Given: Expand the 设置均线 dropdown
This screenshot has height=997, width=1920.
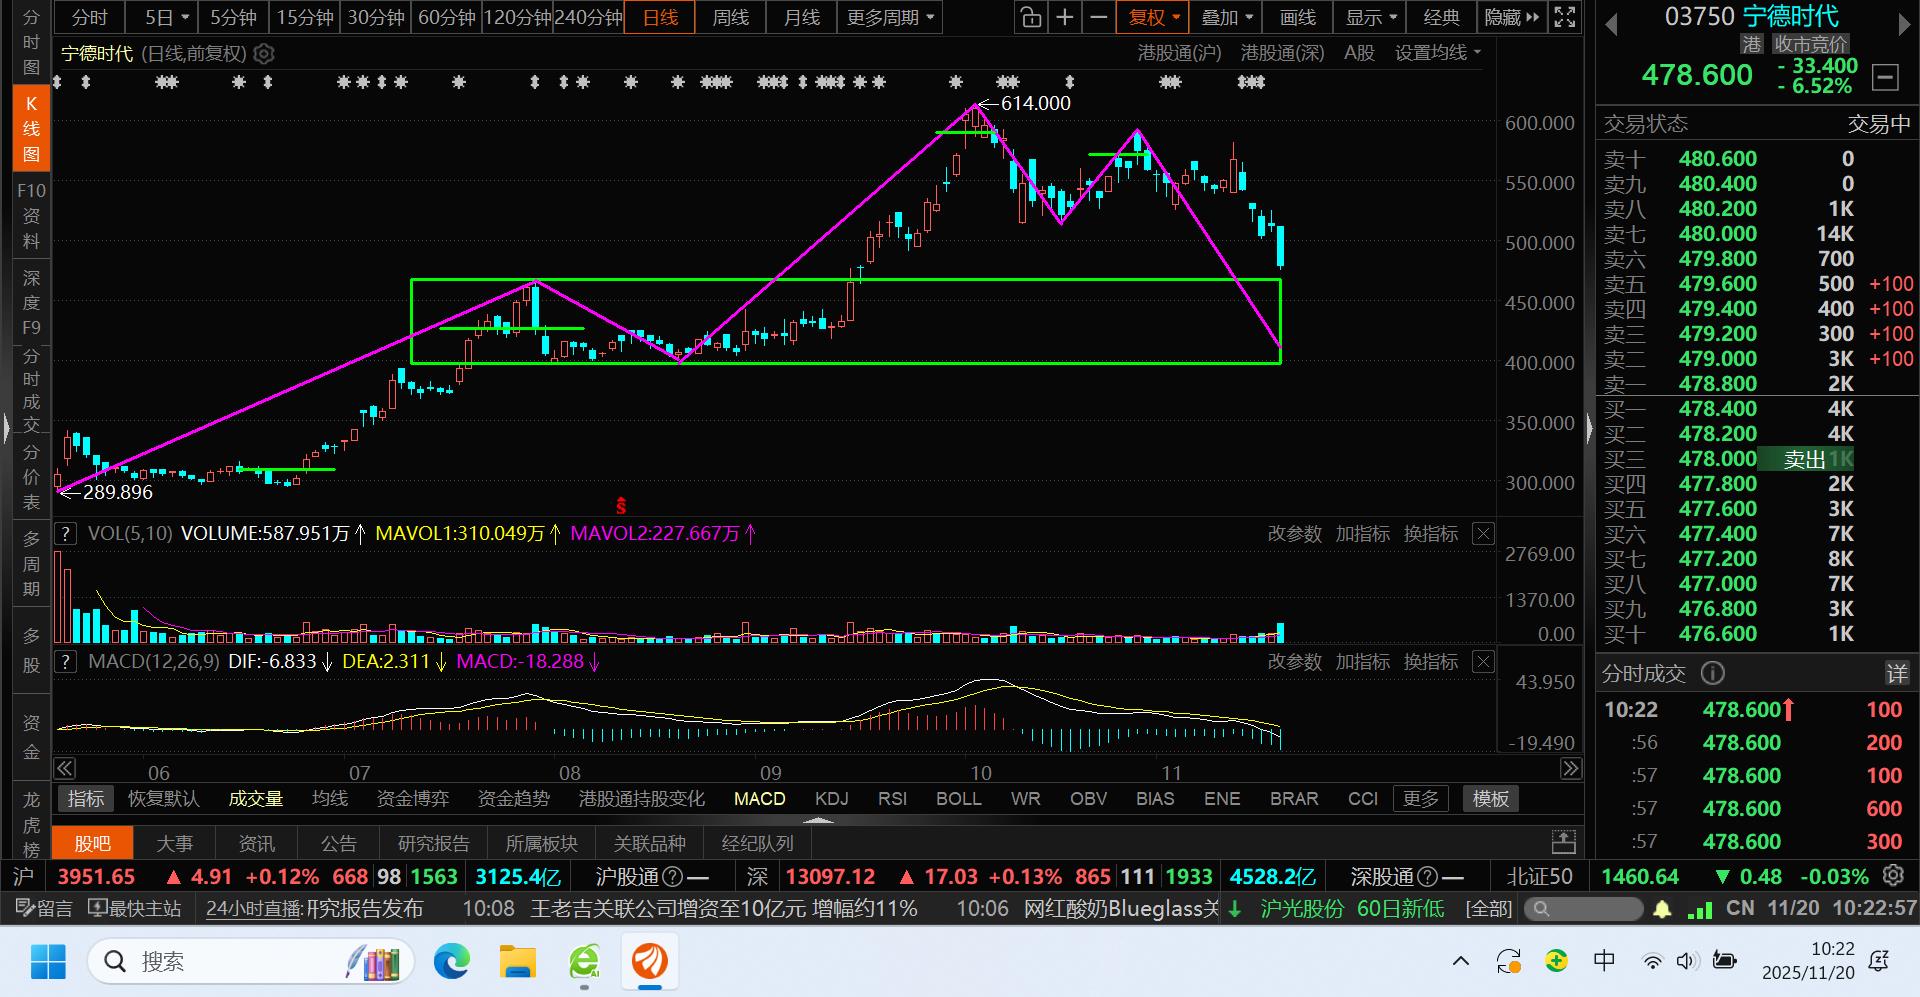Looking at the screenshot, I should click(1439, 53).
